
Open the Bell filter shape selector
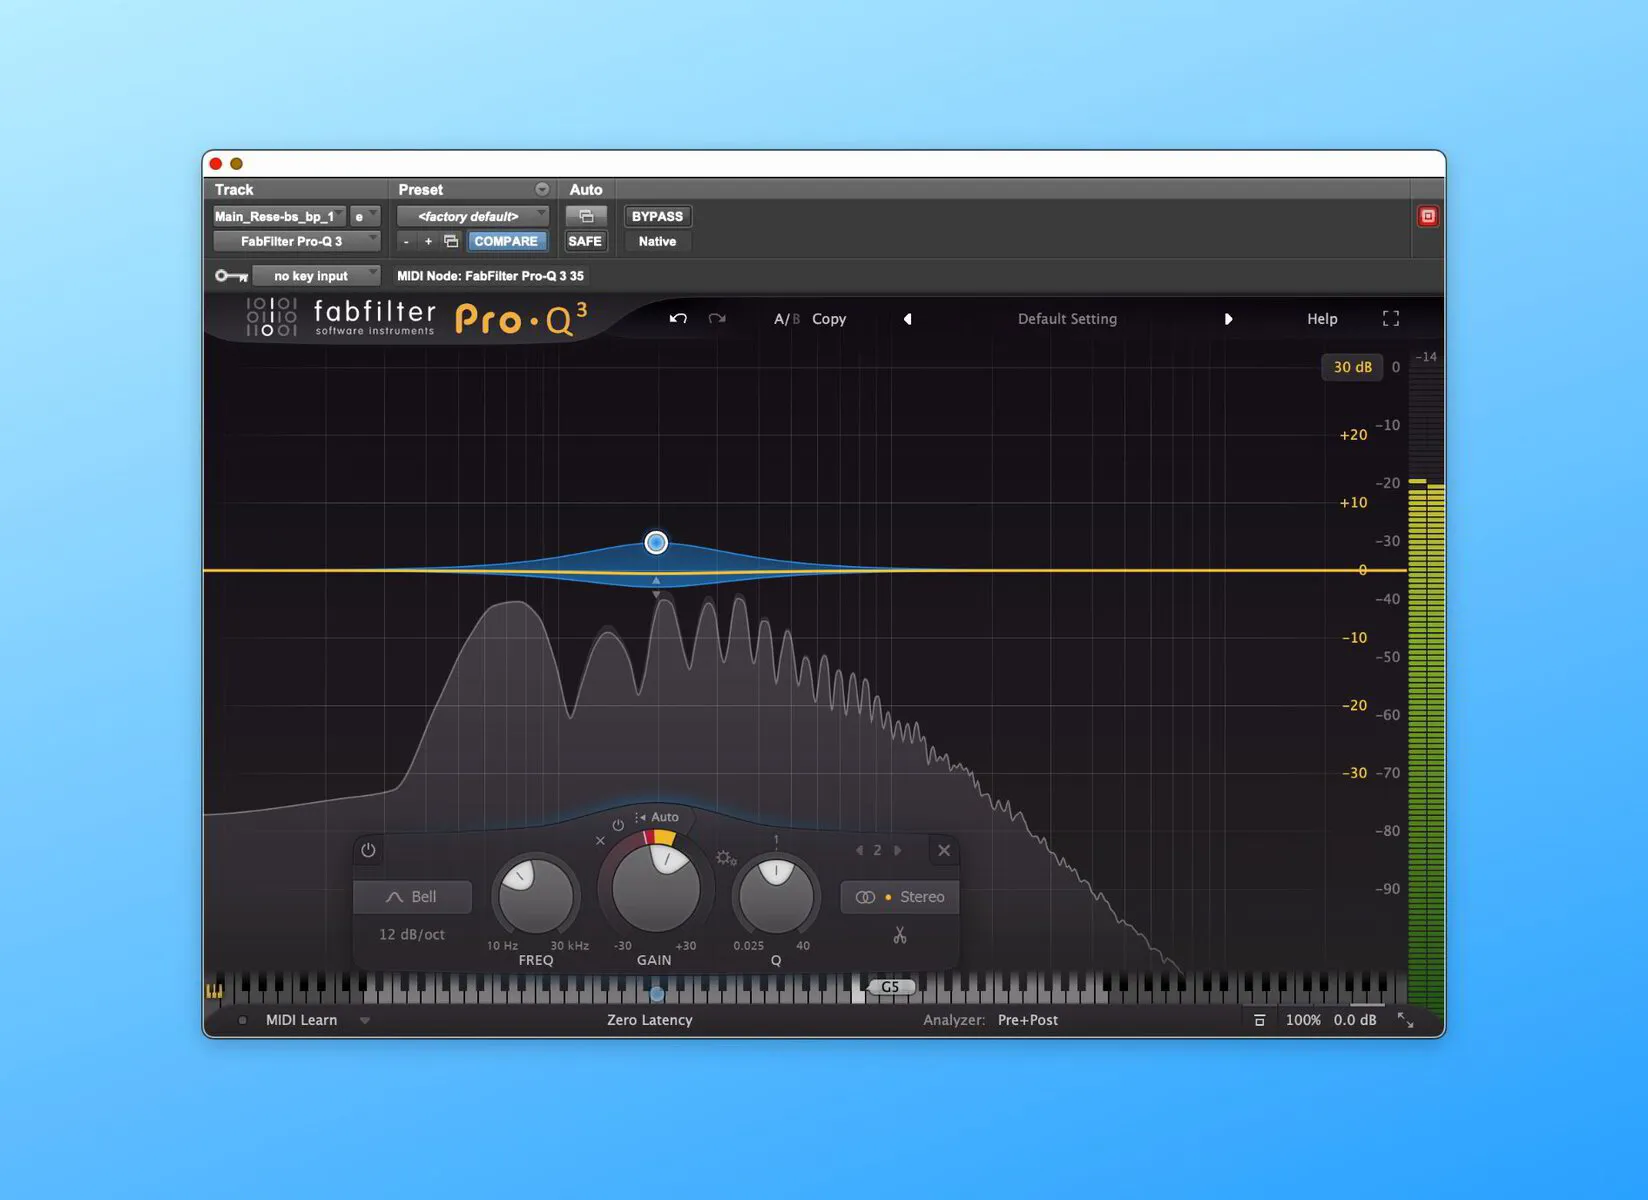(412, 896)
